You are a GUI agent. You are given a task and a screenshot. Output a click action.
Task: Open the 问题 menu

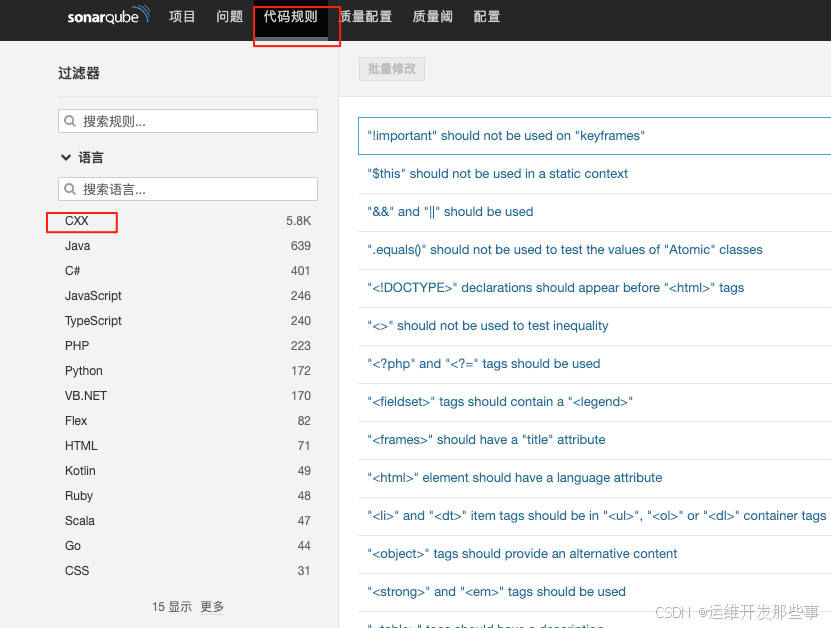229,16
